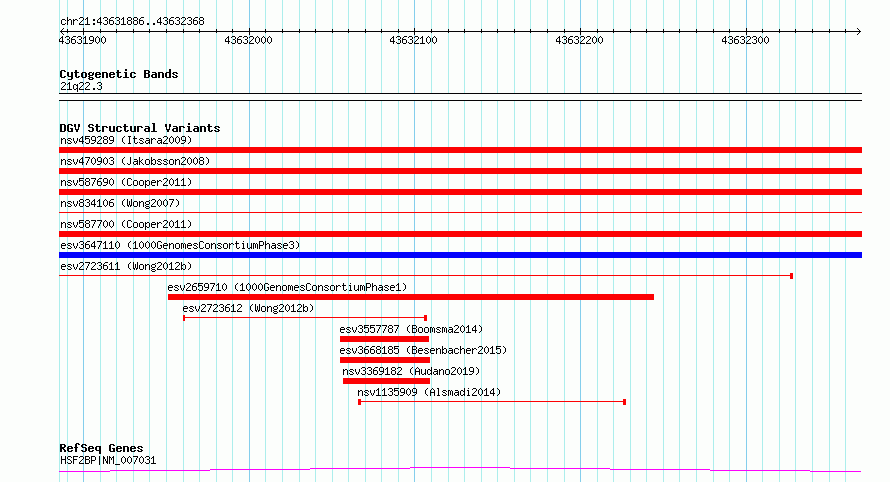
Task: Click the nsv459289 (Itsara2009) variant label
Action: pos(126,140)
